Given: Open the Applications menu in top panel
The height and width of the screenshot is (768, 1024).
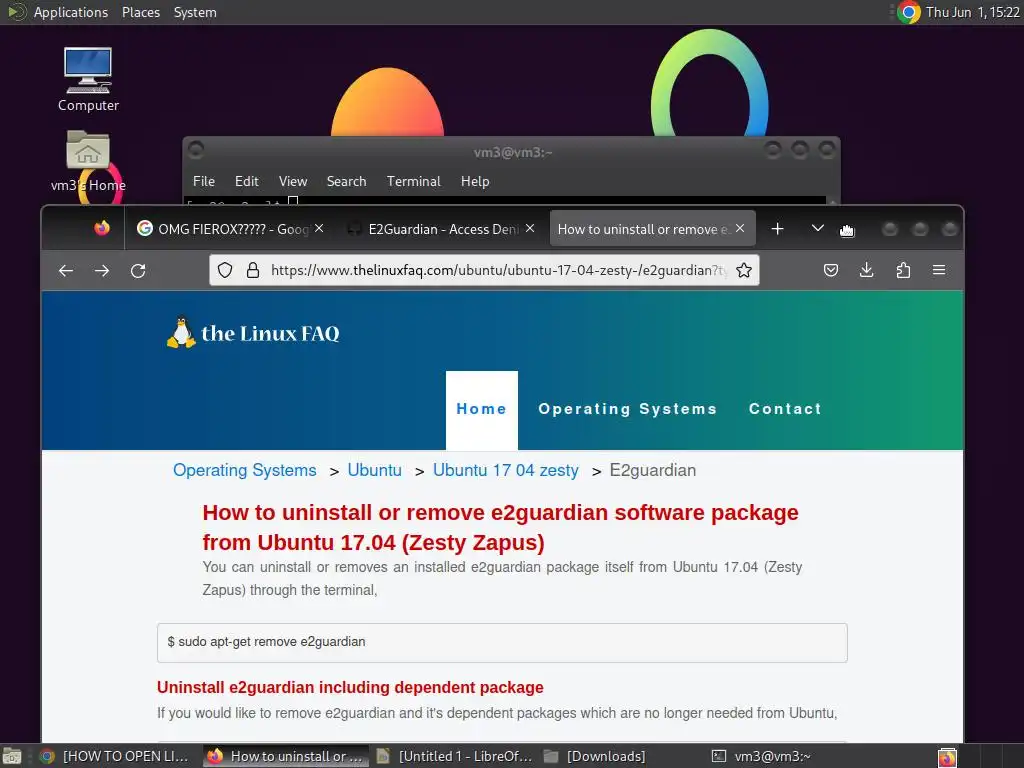Looking at the screenshot, I should pos(71,12).
